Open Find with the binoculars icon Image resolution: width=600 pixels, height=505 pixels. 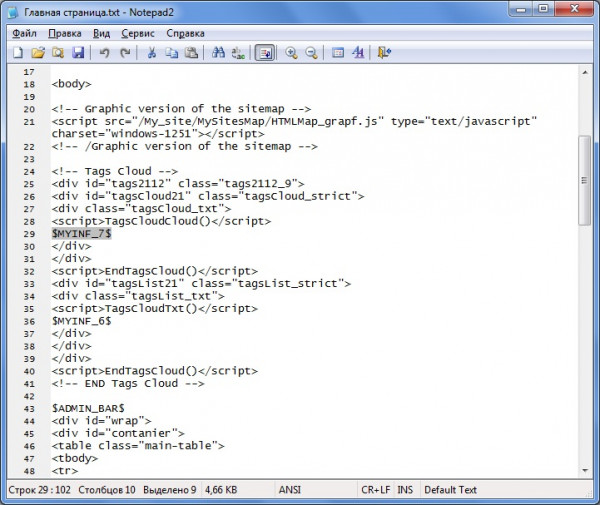218,52
